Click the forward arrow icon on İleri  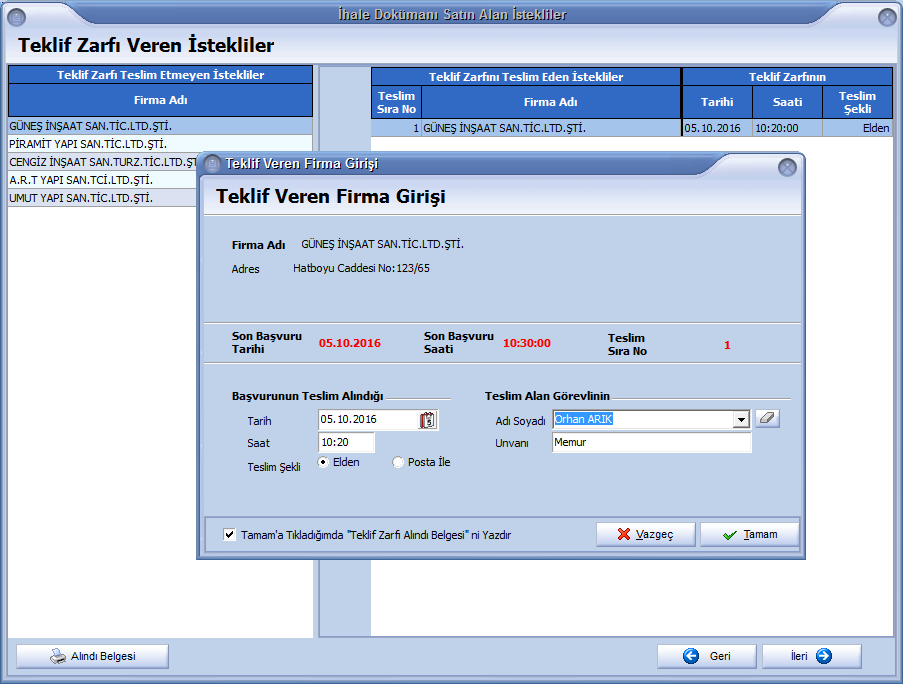823,656
